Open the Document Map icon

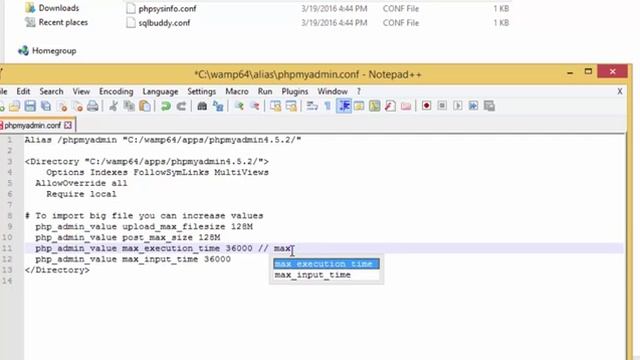pos(375,107)
